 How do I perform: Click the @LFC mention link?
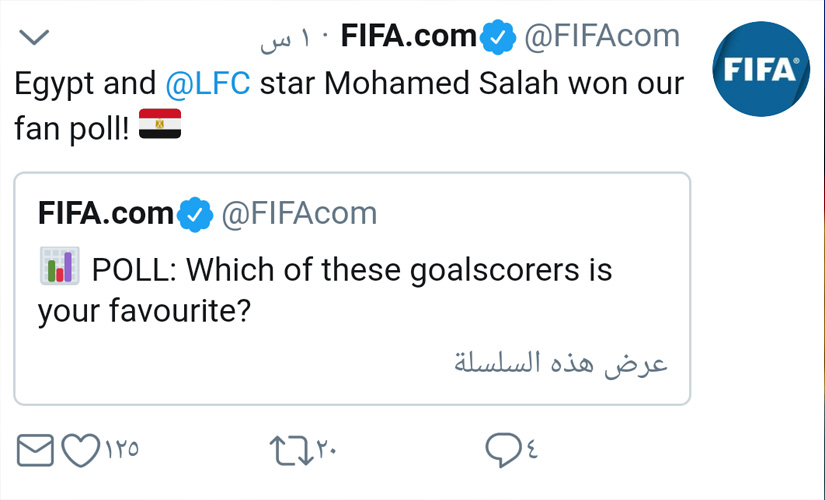click(x=206, y=83)
